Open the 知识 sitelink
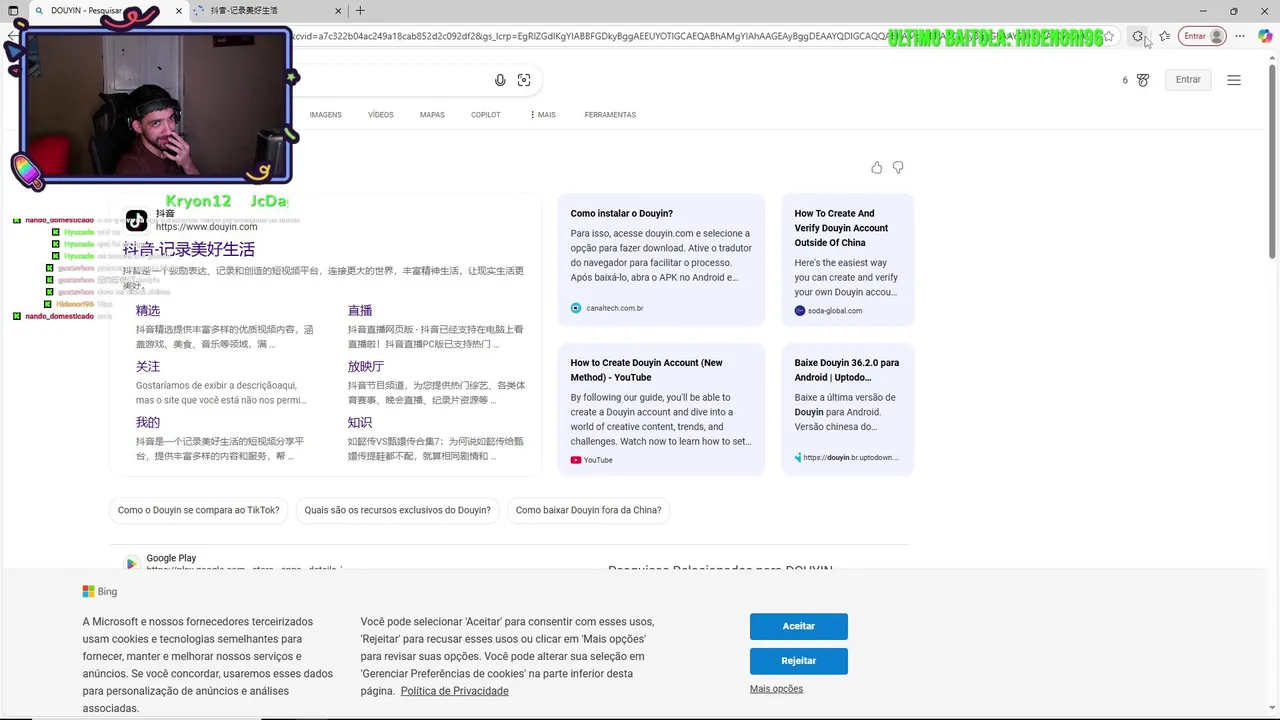Image resolution: width=1280 pixels, height=720 pixels. click(360, 423)
